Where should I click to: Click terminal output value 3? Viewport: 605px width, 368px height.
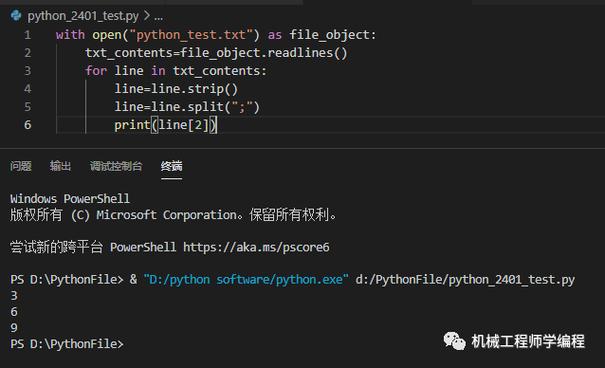[x=14, y=295]
